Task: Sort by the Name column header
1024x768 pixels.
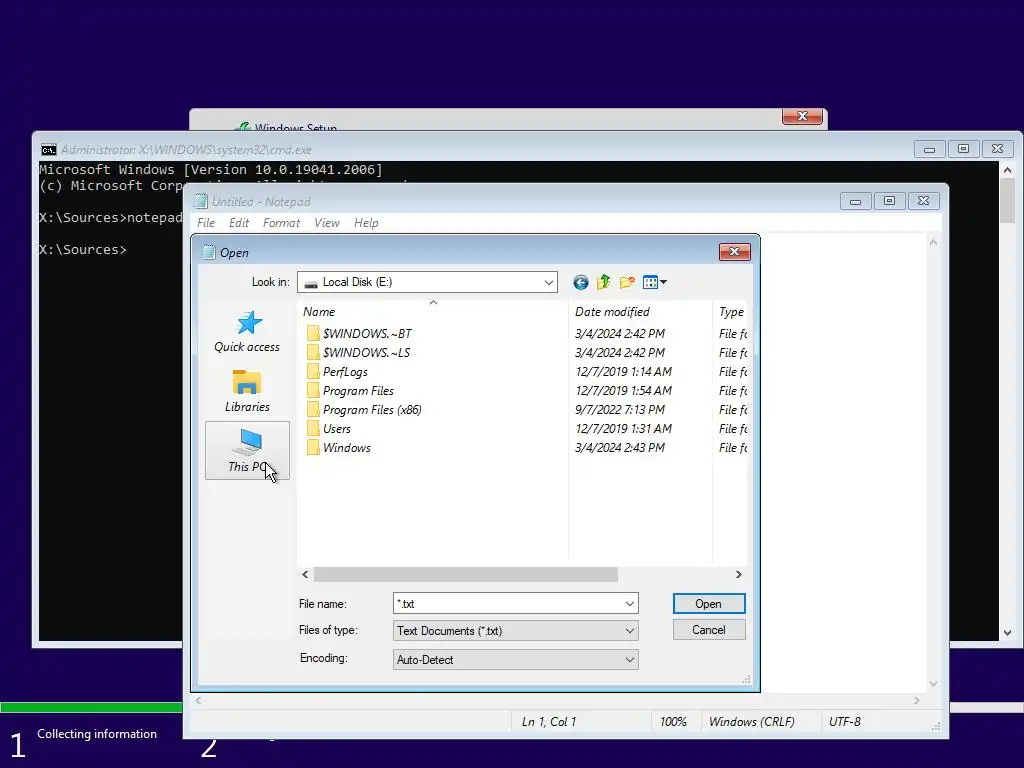Action: [x=432, y=312]
